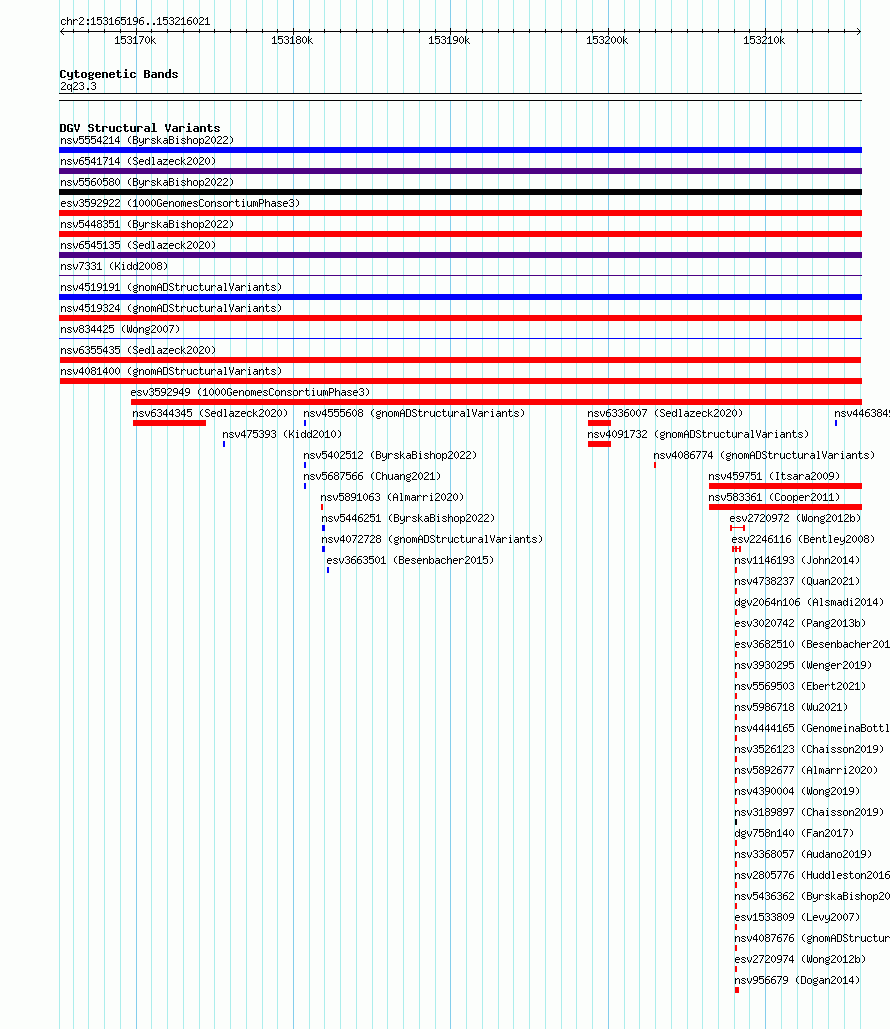Screen dimensions: 890x1029
Task: Click nsv5891063 (Almarri2020) label
Action: coord(392,497)
